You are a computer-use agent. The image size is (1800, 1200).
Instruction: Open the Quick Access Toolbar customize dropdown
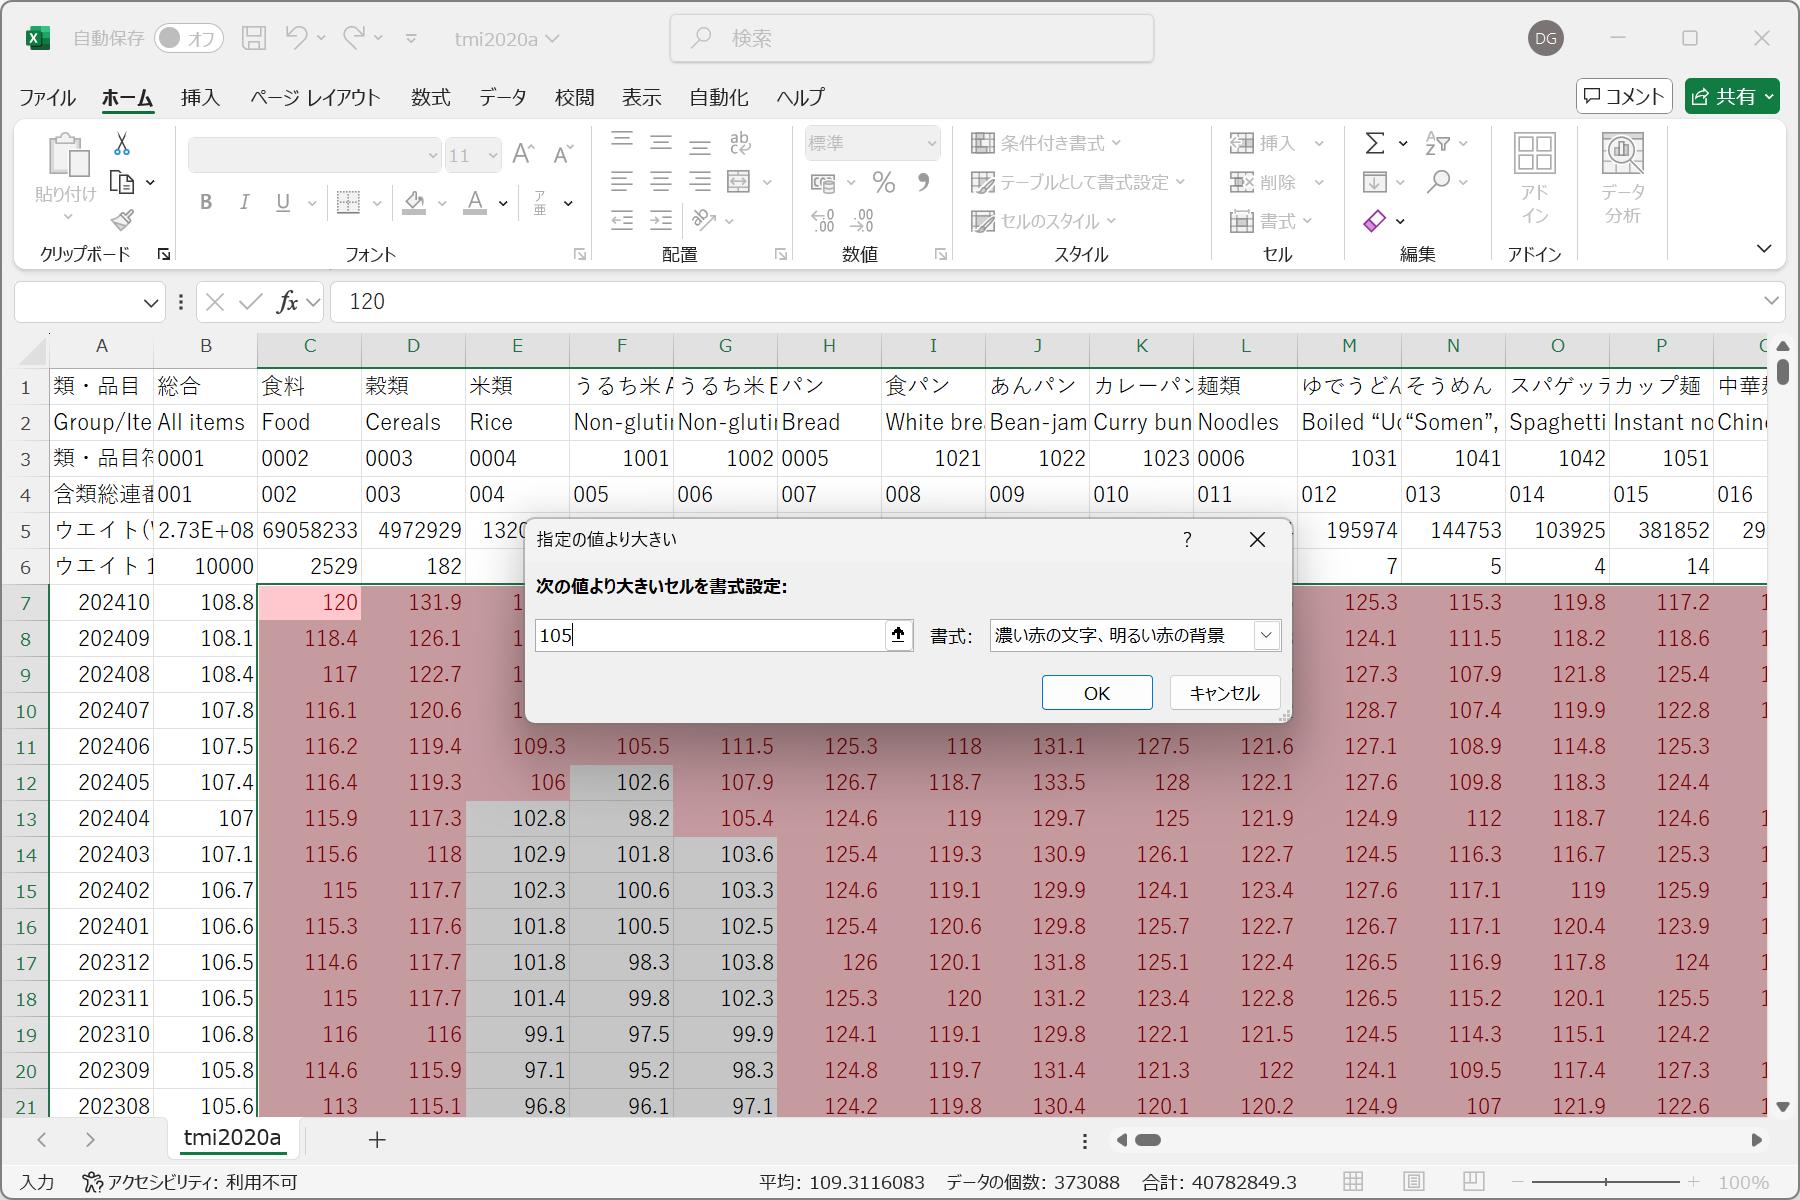click(x=411, y=38)
